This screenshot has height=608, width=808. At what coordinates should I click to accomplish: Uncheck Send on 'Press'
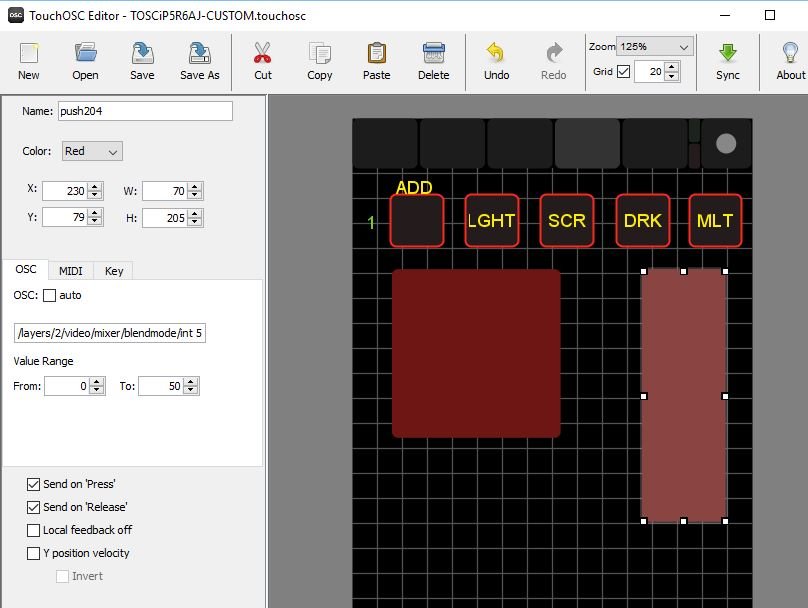[34, 484]
